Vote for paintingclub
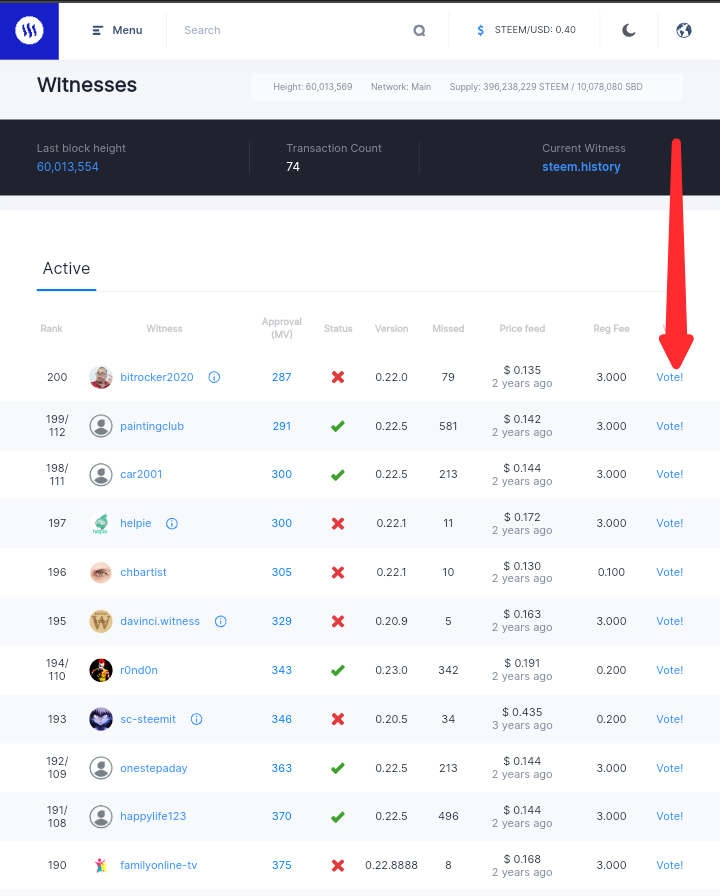Viewport: 720px width, 896px height. click(x=669, y=426)
